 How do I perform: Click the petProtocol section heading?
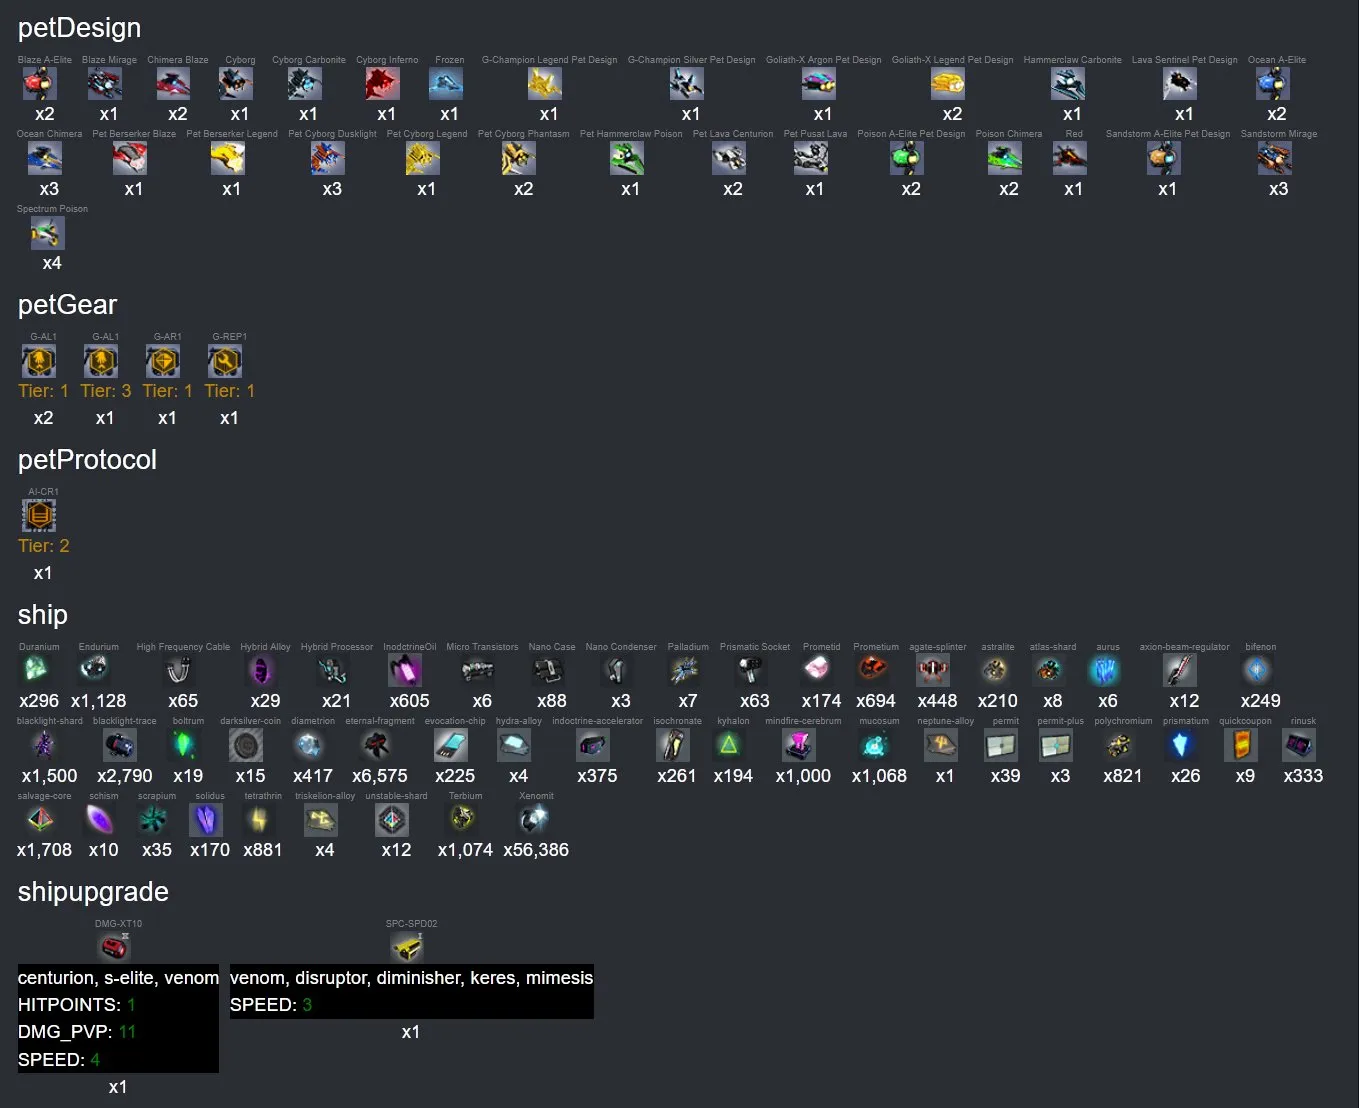click(87, 460)
